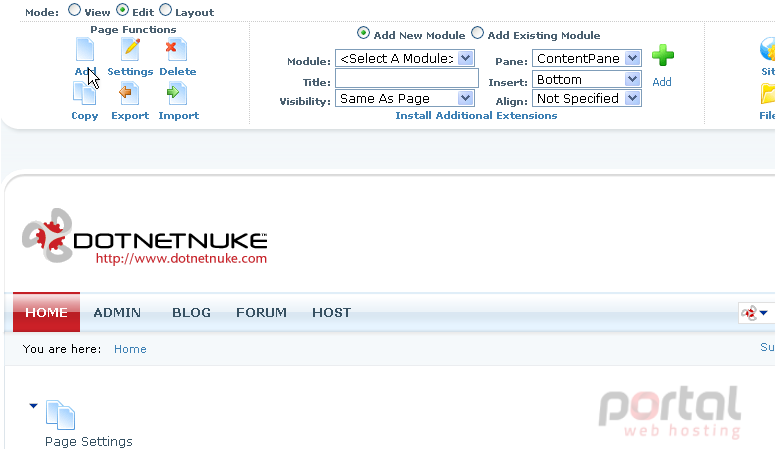
Task: Click the Add text link under plus
Action: click(x=662, y=82)
